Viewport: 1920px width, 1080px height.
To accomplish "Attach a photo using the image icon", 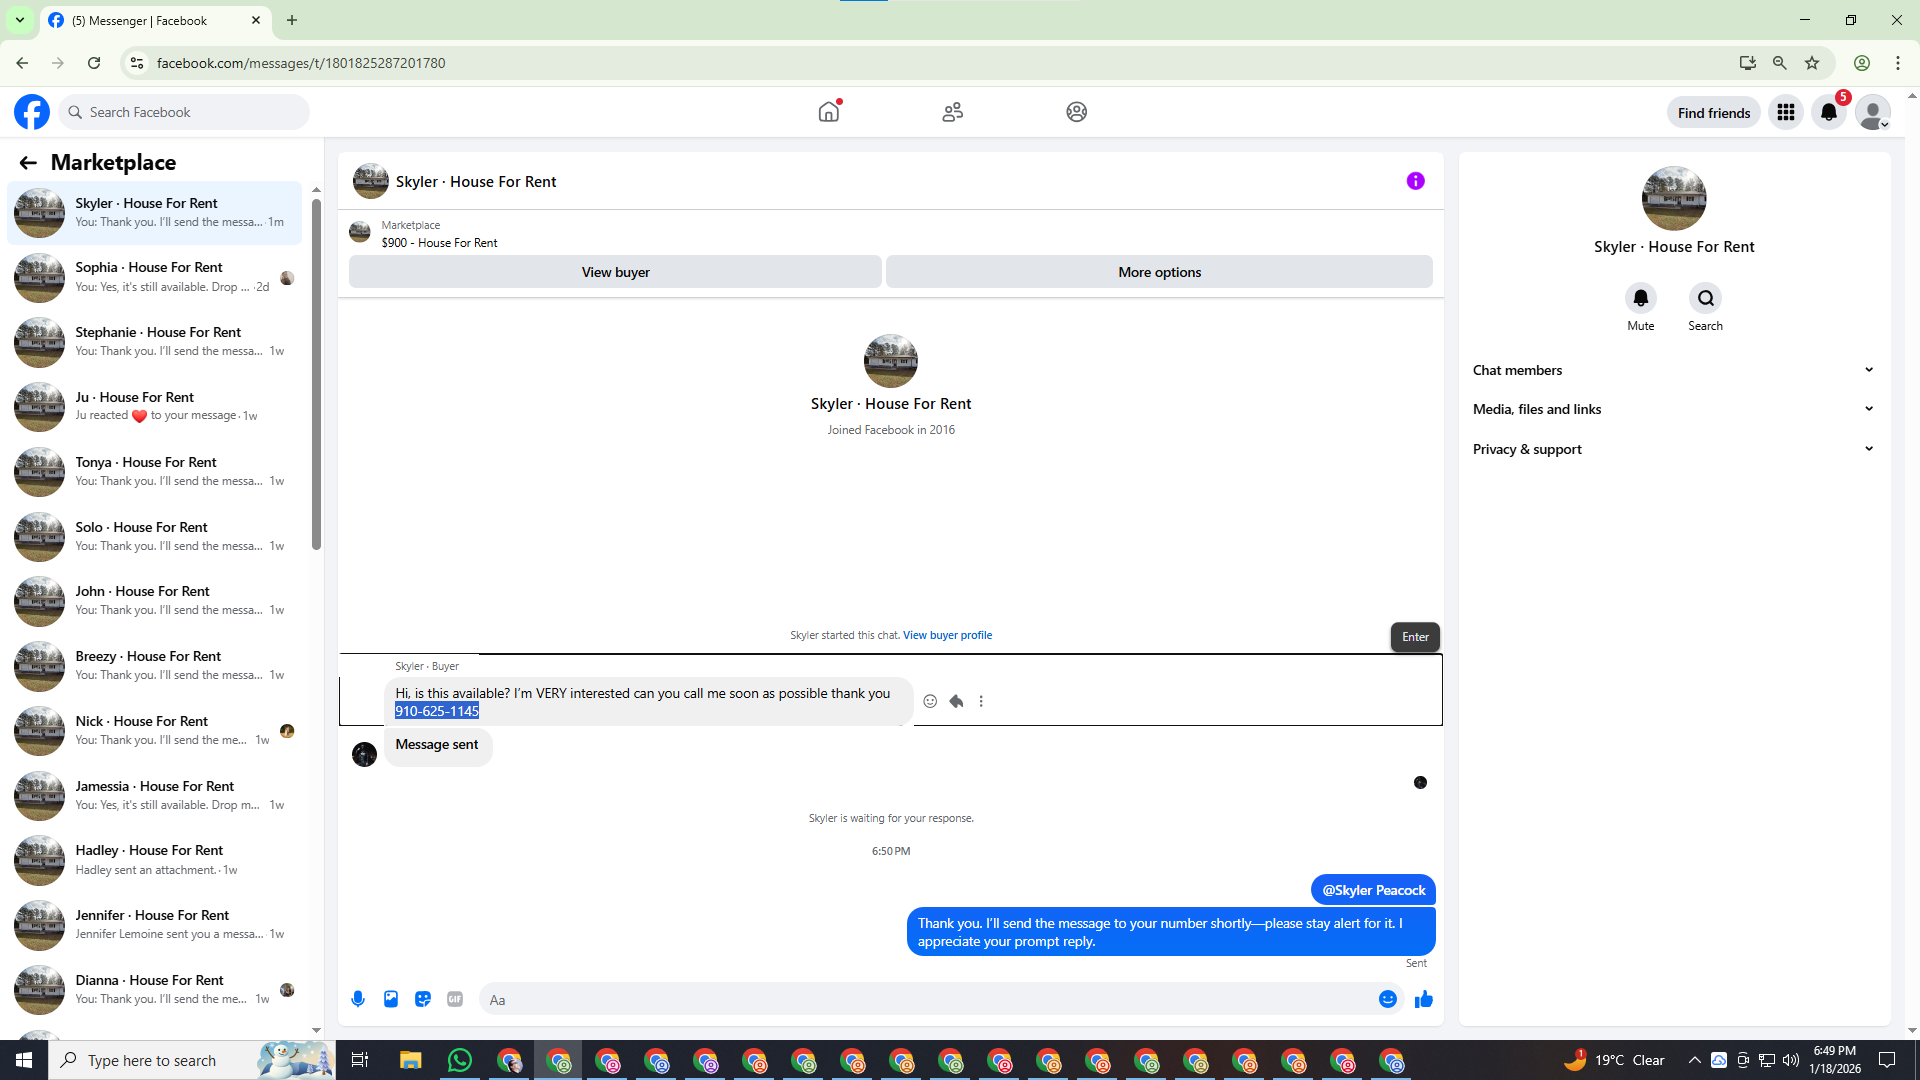I will [x=391, y=999].
